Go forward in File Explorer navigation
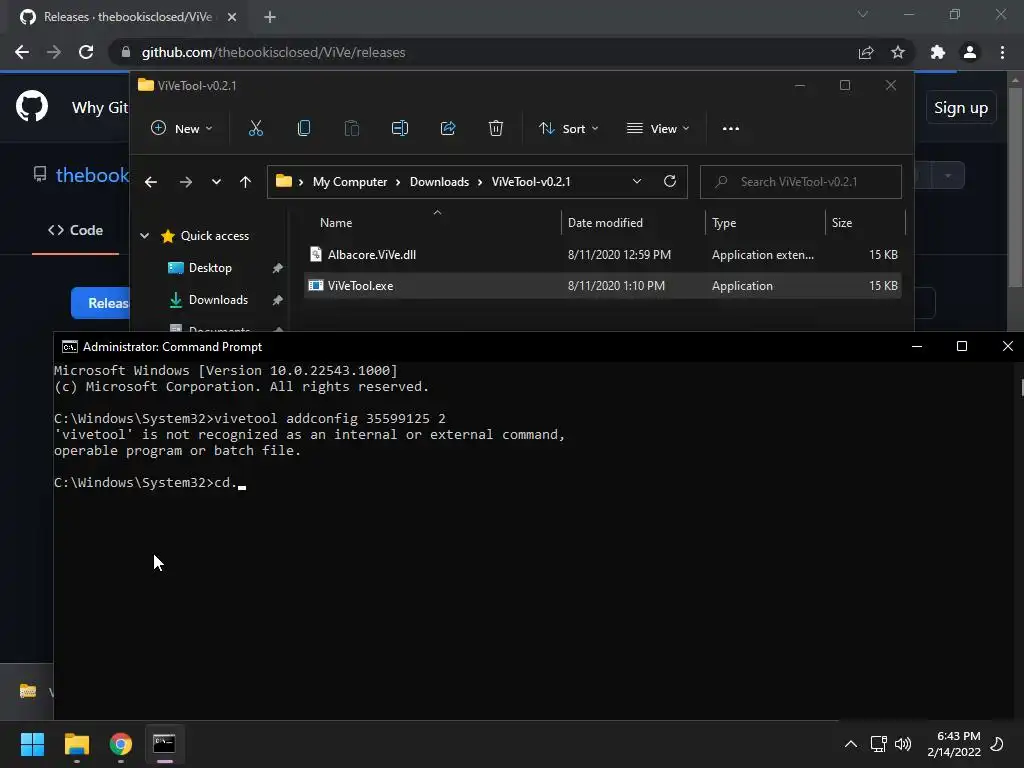 point(186,182)
